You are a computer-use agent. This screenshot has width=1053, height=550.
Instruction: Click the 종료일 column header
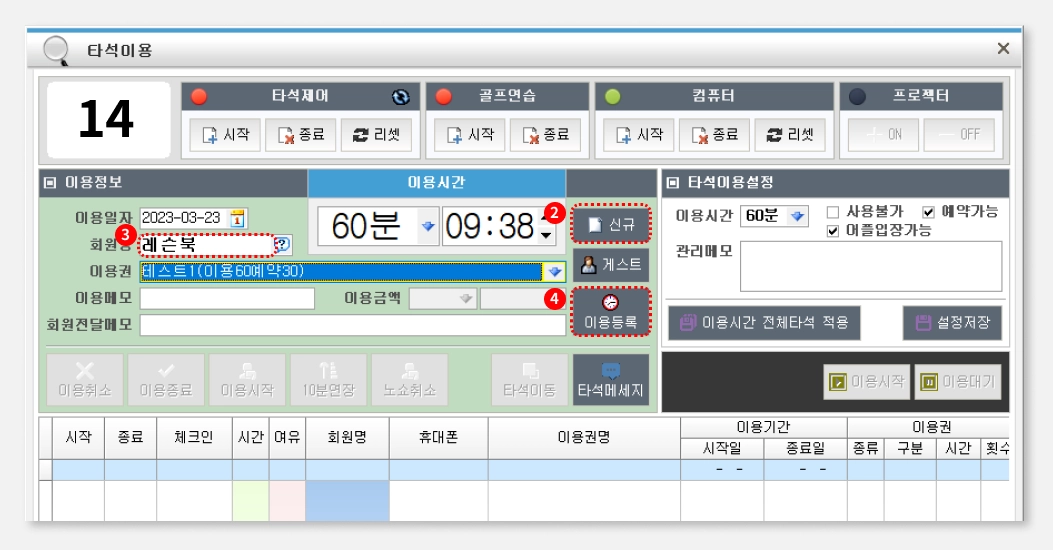coord(805,449)
